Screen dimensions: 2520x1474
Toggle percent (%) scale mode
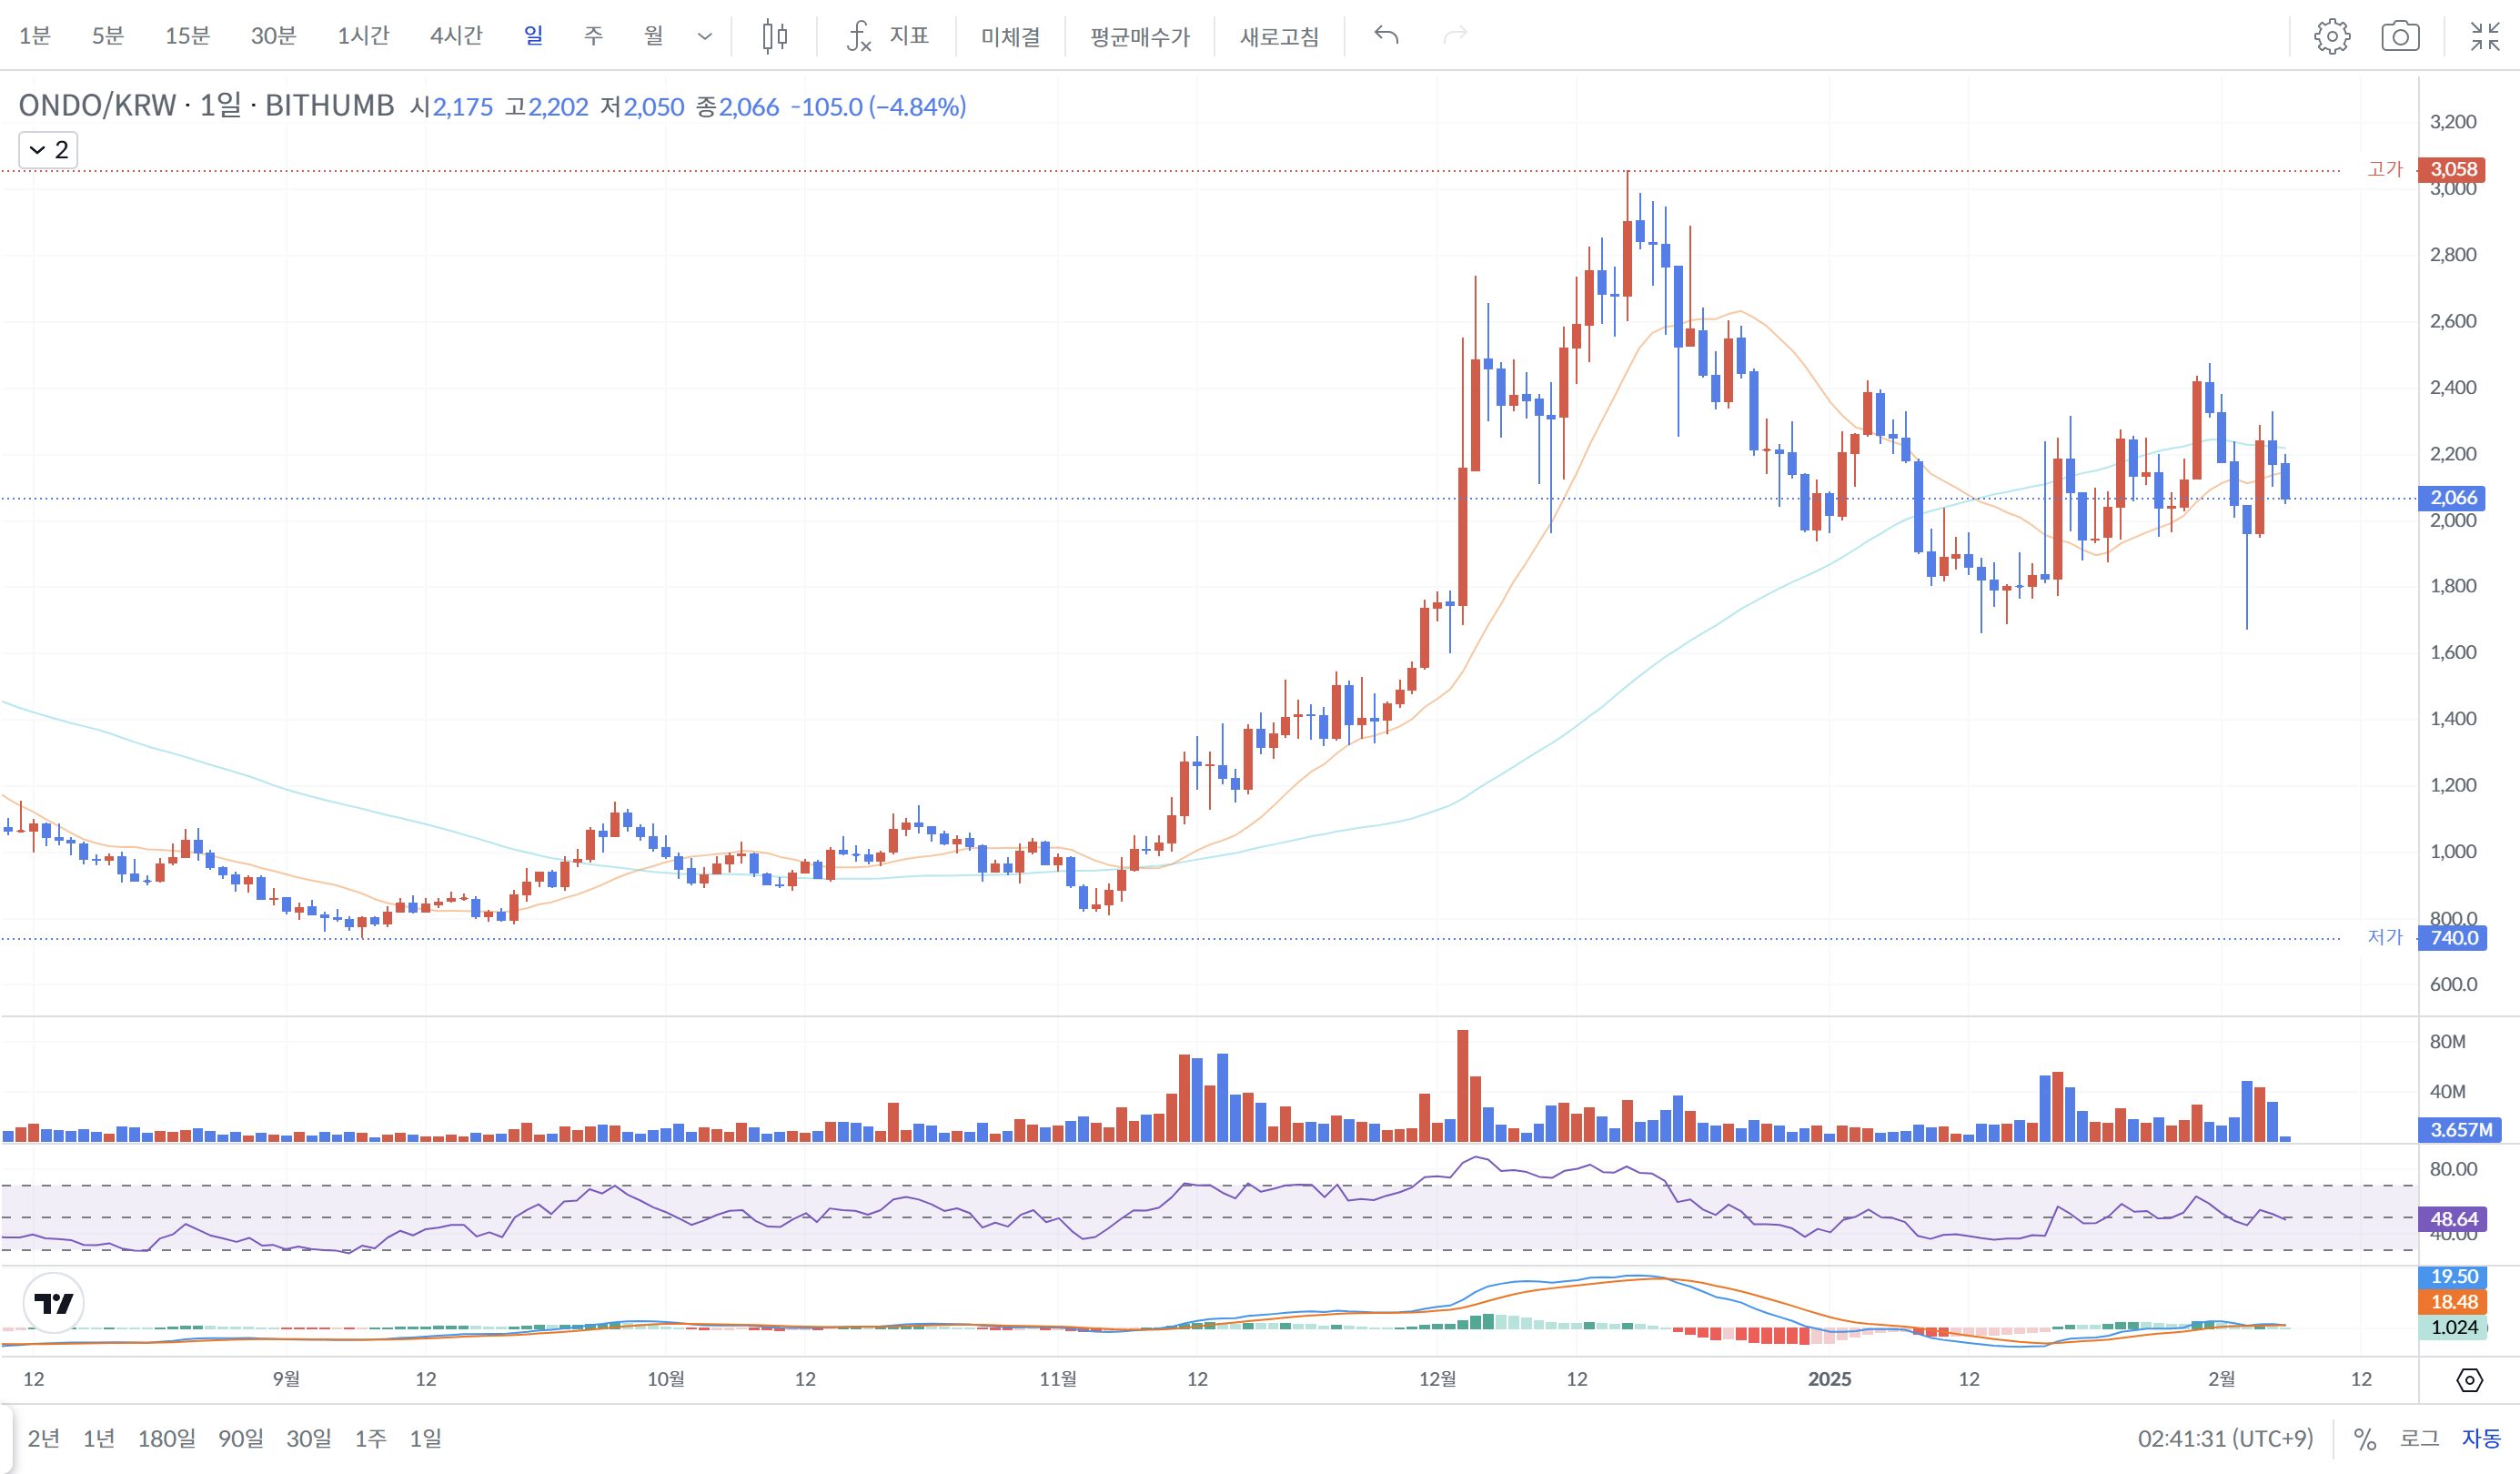tap(2364, 1438)
